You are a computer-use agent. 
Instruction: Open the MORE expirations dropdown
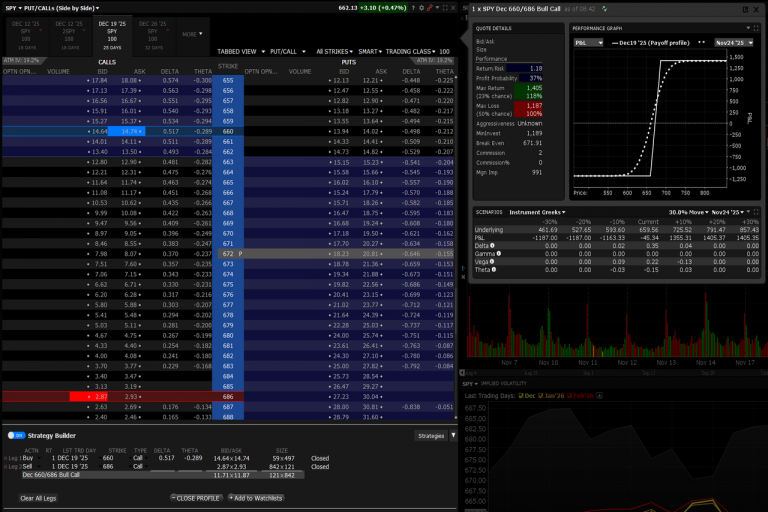(x=192, y=34)
